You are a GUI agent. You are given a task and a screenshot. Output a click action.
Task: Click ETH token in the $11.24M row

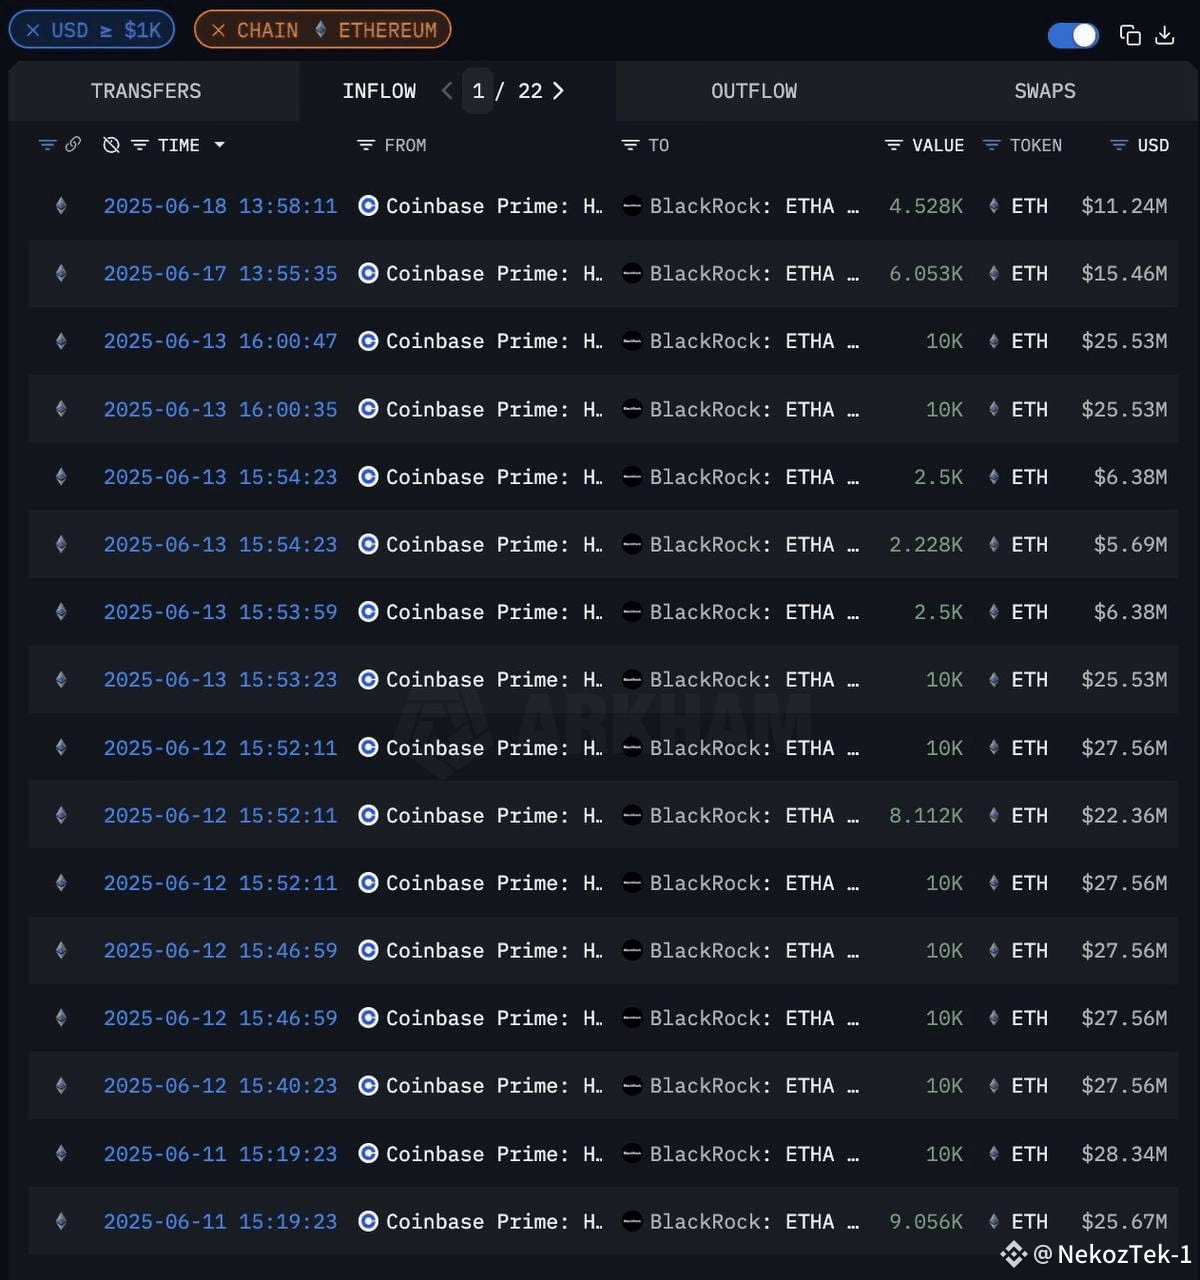[x=1019, y=206]
